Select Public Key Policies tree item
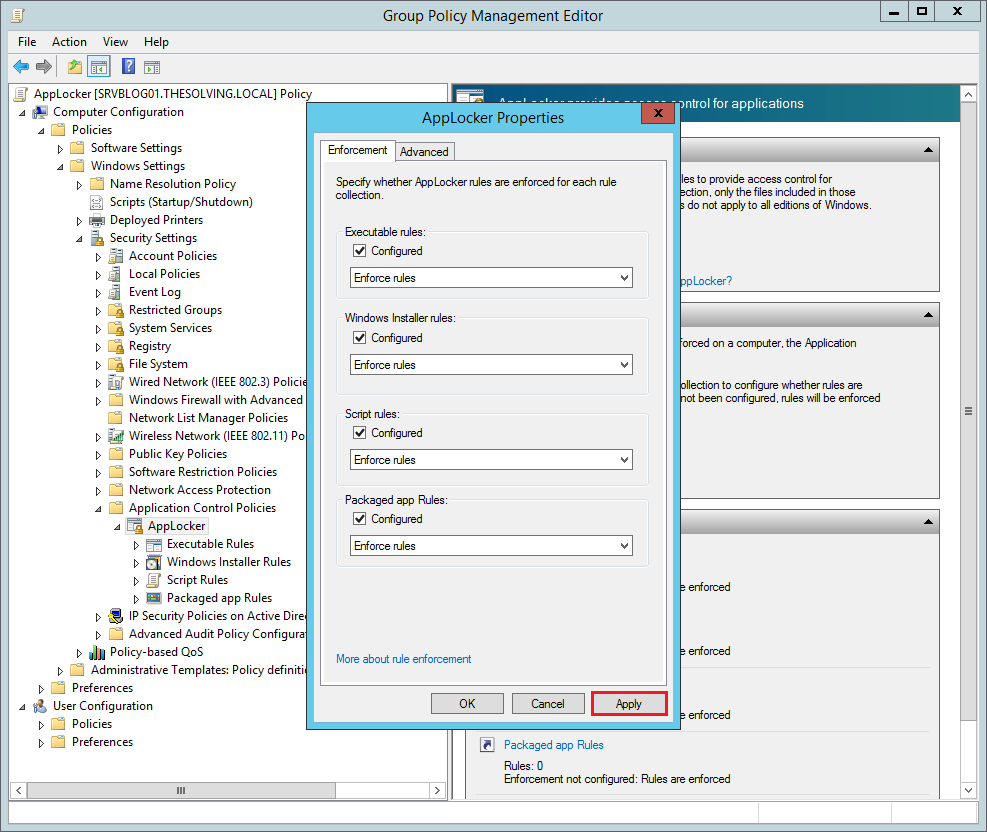The image size is (987, 832). pos(178,454)
